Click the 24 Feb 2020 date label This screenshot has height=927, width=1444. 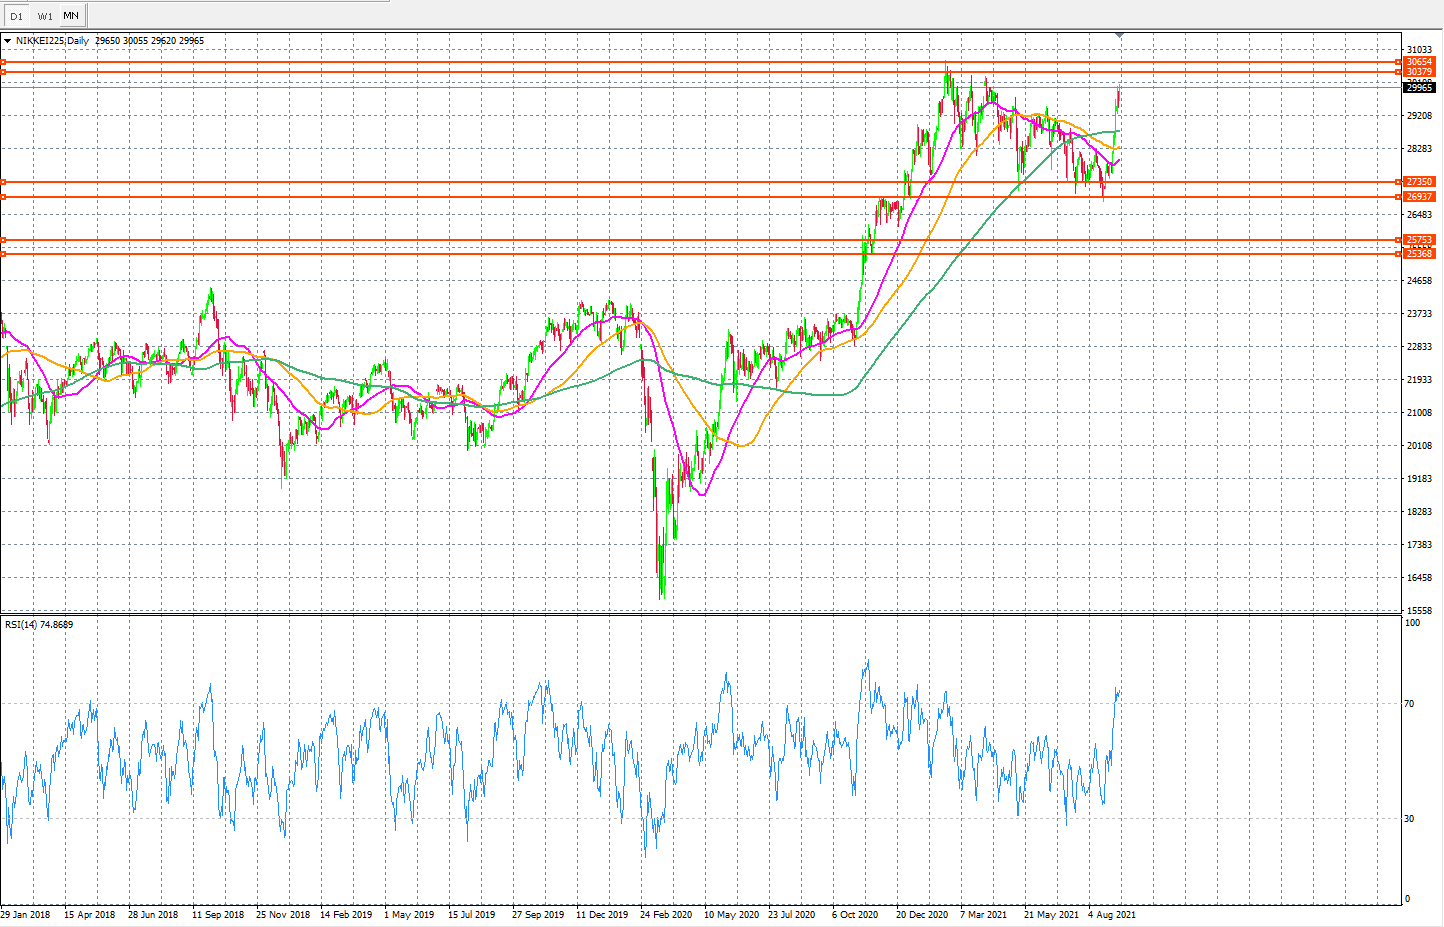point(666,914)
